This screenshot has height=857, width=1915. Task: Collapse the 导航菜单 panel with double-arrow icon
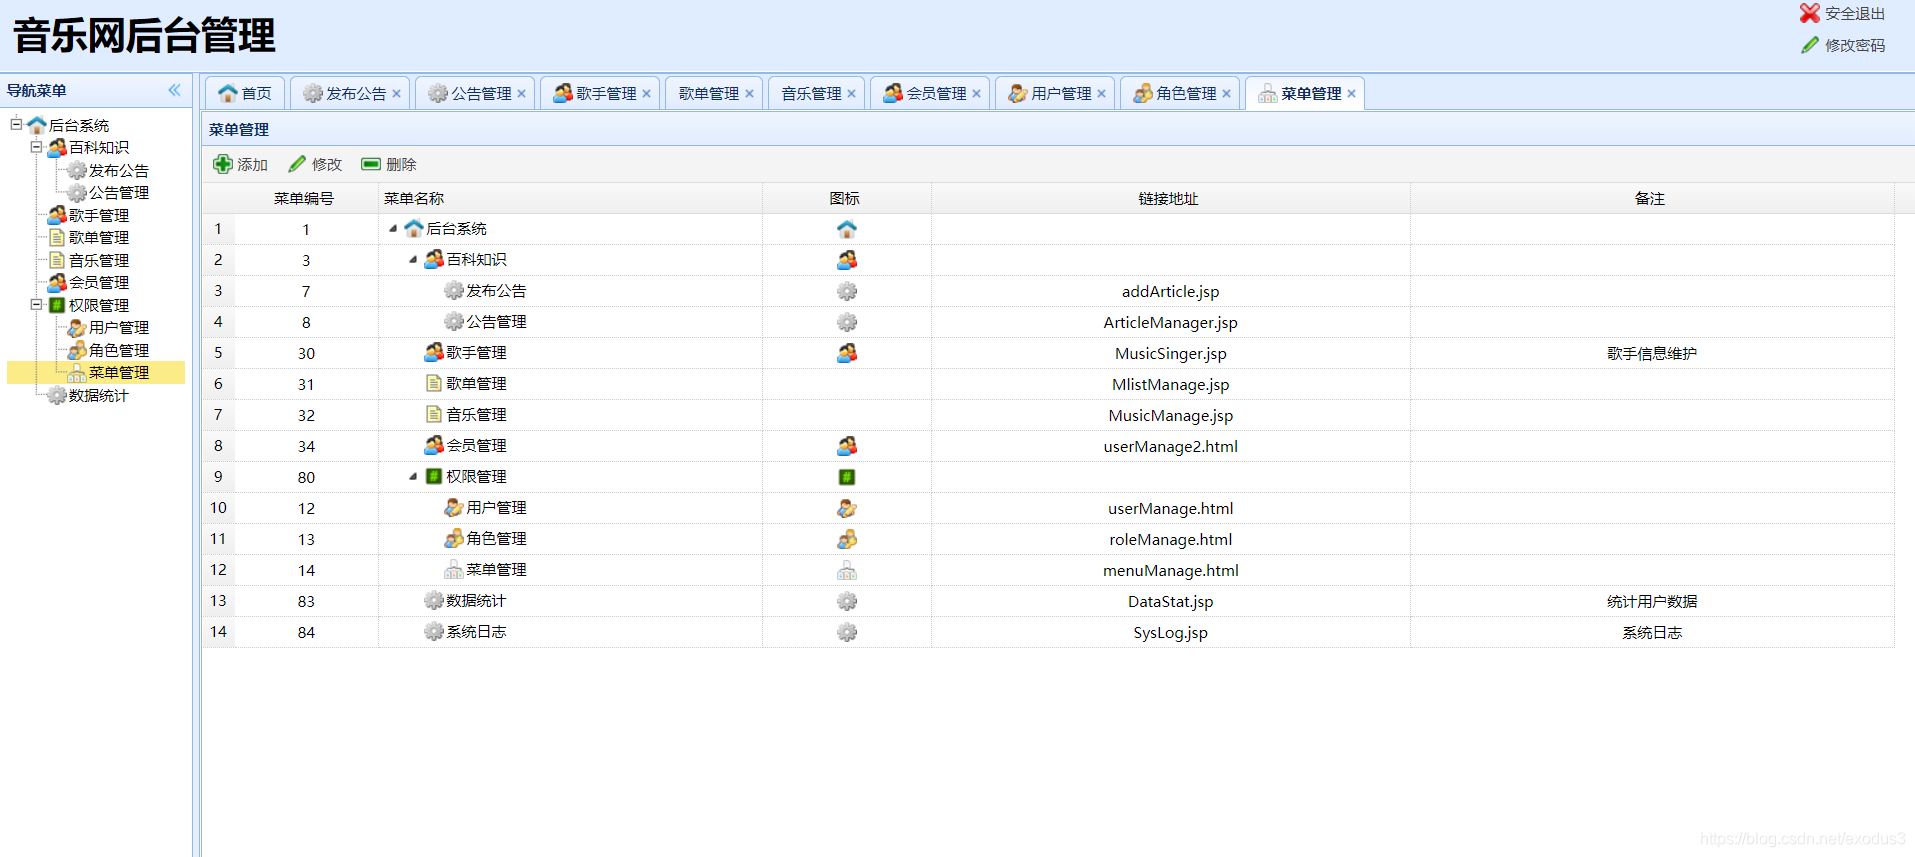click(174, 90)
